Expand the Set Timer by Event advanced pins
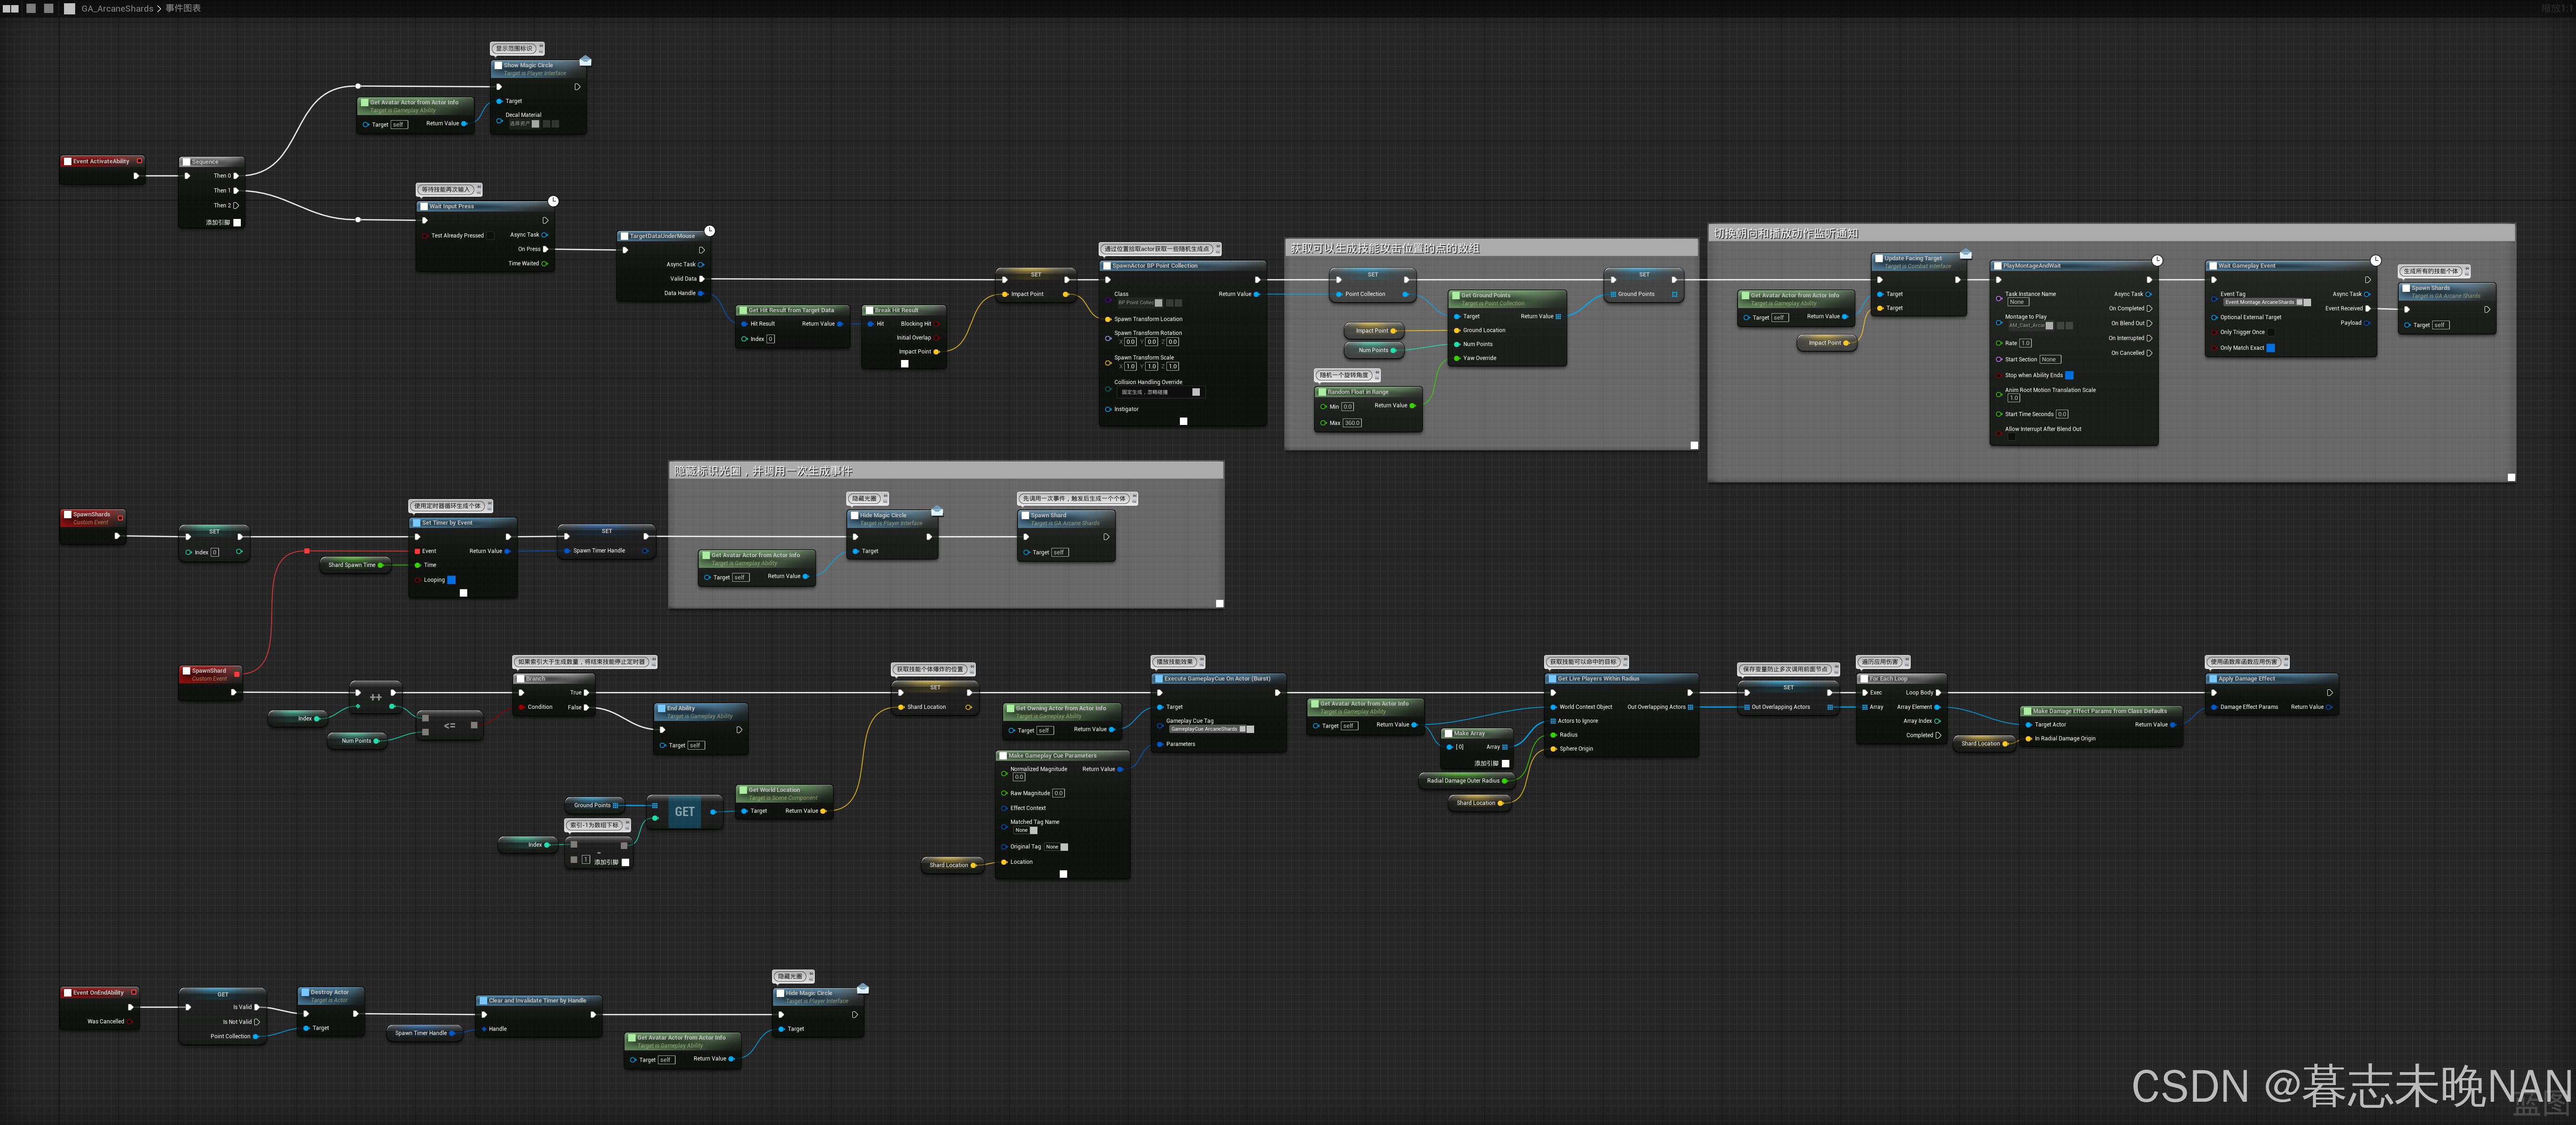 (x=463, y=593)
